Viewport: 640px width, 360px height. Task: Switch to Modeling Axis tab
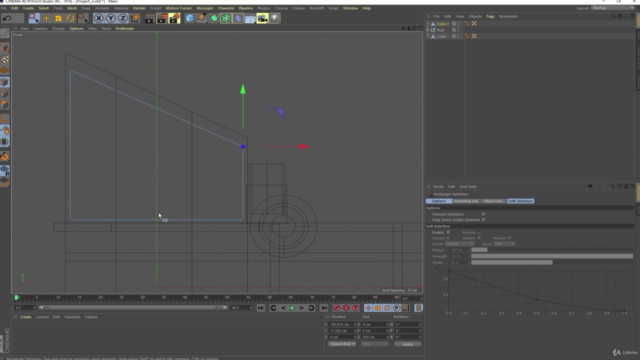tap(466, 201)
